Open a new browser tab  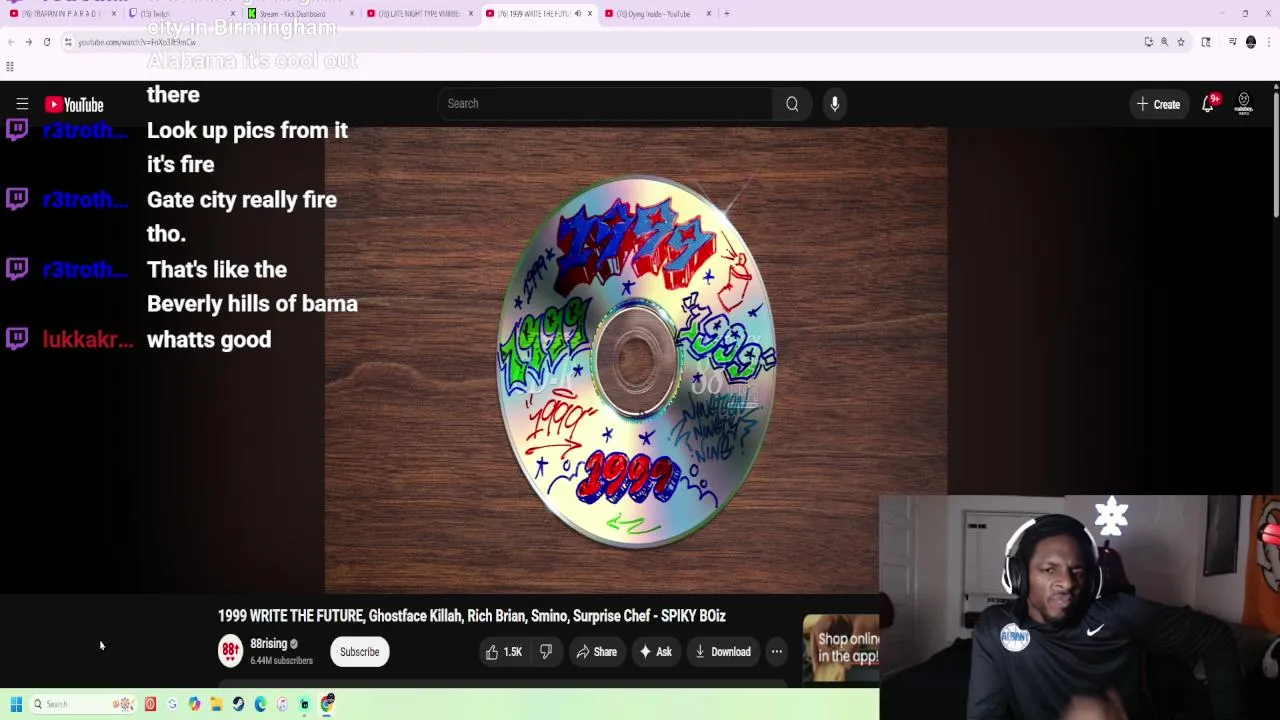[727, 14]
